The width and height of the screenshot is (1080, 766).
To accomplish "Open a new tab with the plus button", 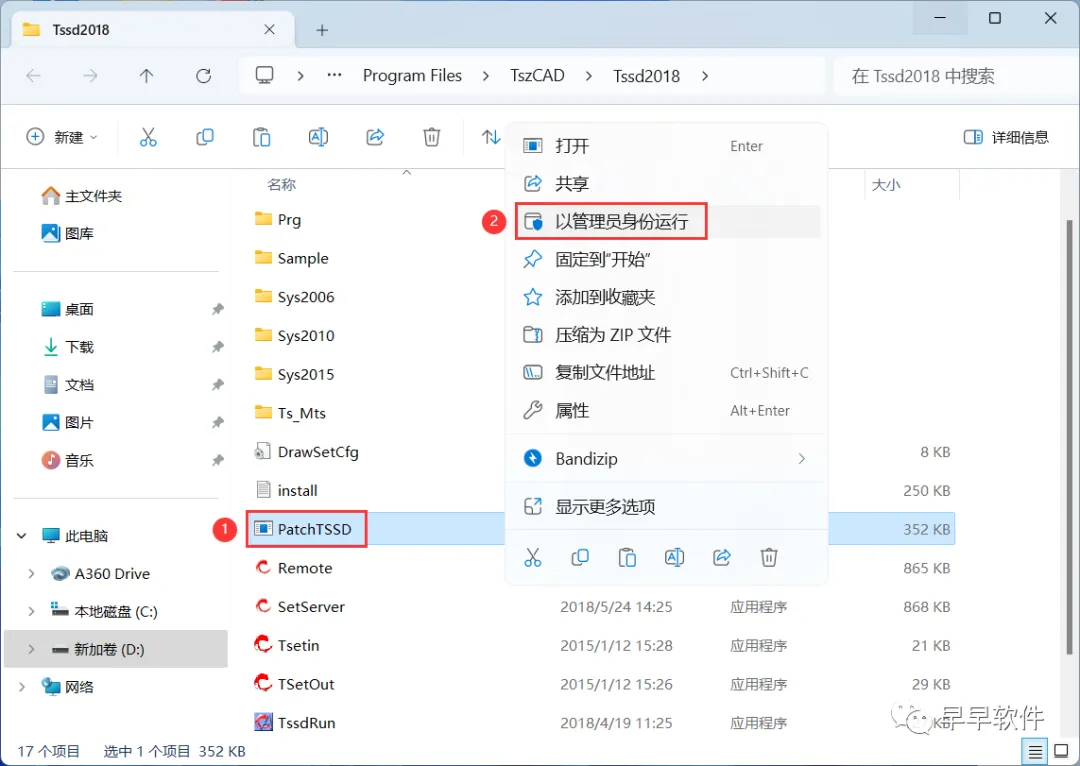I will pyautogui.click(x=322, y=30).
